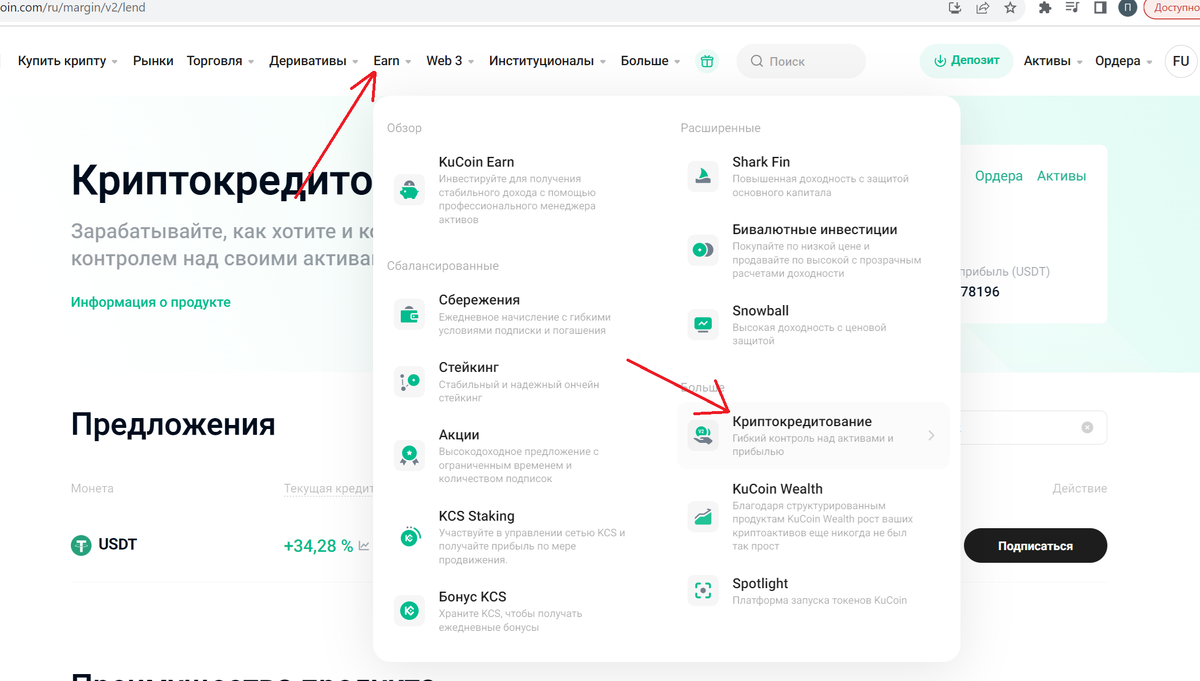Expand the Earn dropdown menu
The image size is (1200, 681).
point(392,61)
